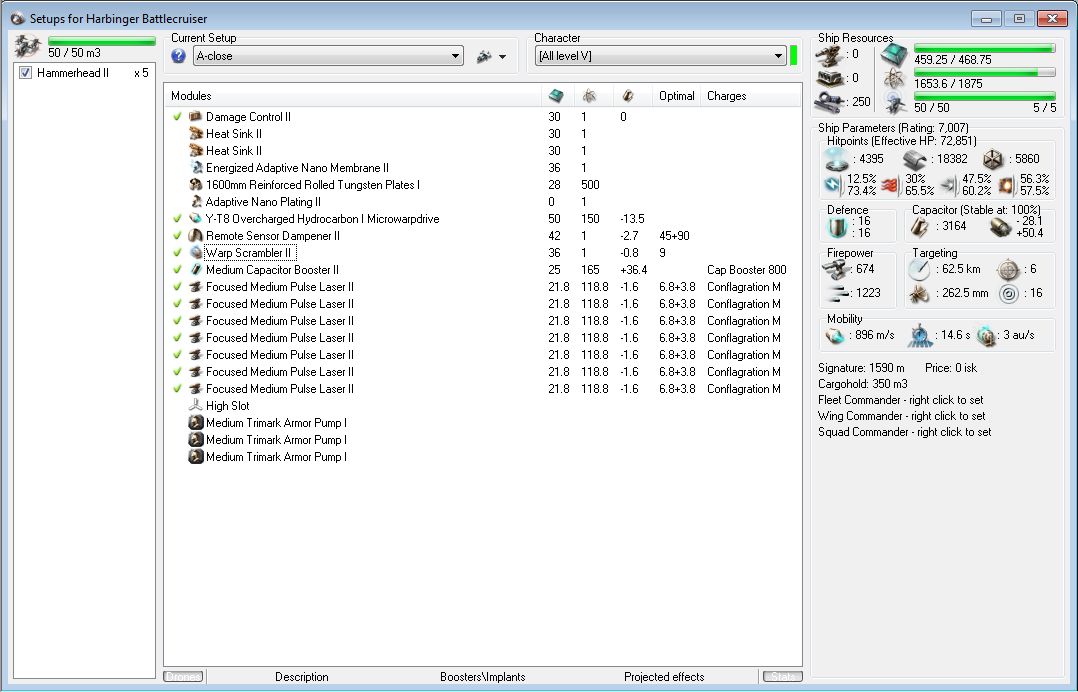Click the Signature: 1590 m value
The height and width of the screenshot is (692, 1078).
(861, 368)
